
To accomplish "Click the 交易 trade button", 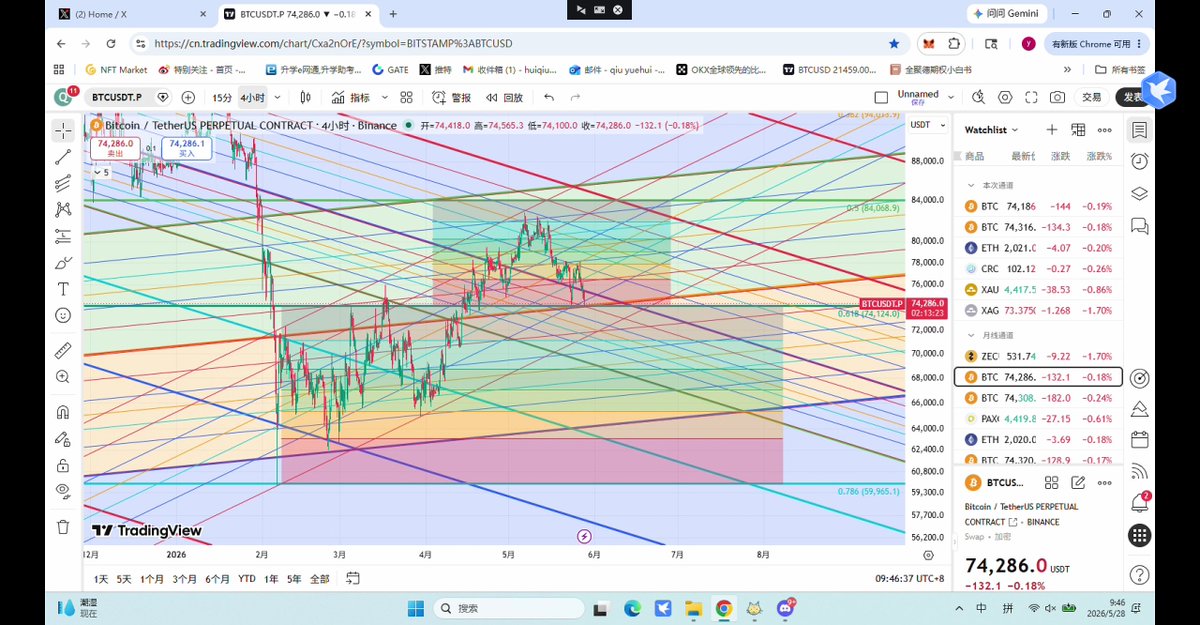I will tap(1092, 97).
